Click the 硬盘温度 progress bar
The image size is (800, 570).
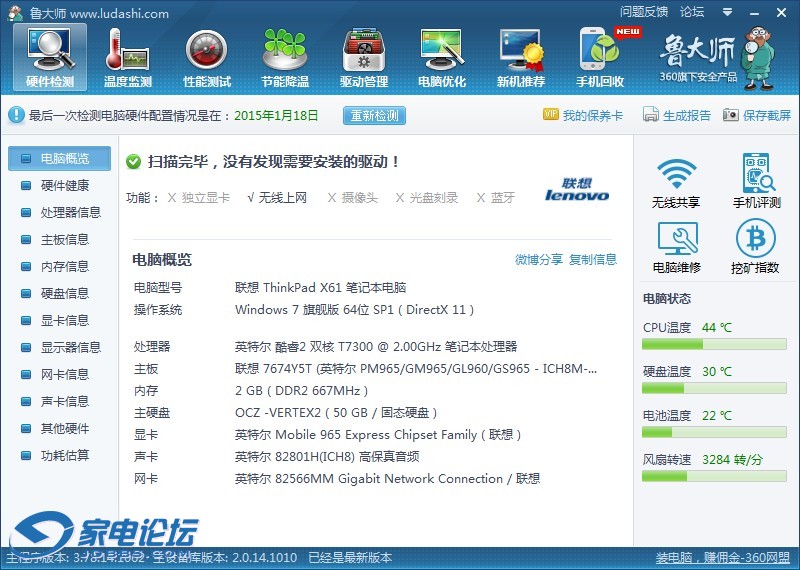click(x=714, y=388)
